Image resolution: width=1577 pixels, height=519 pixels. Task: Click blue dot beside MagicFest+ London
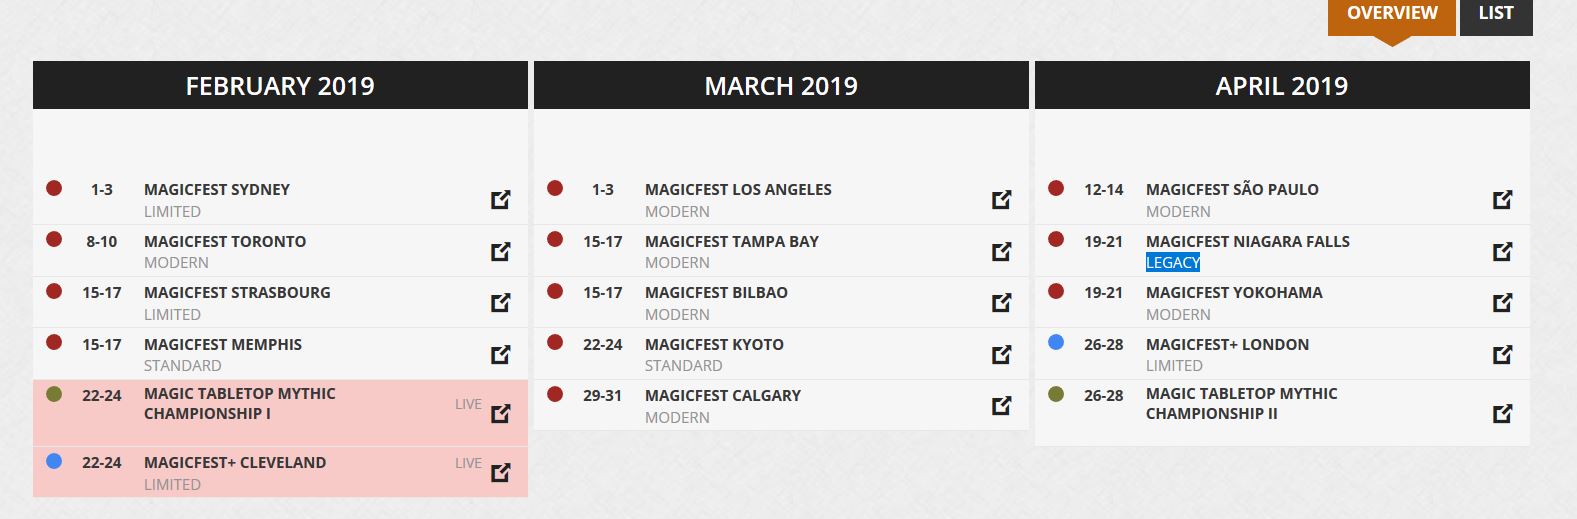click(1056, 342)
